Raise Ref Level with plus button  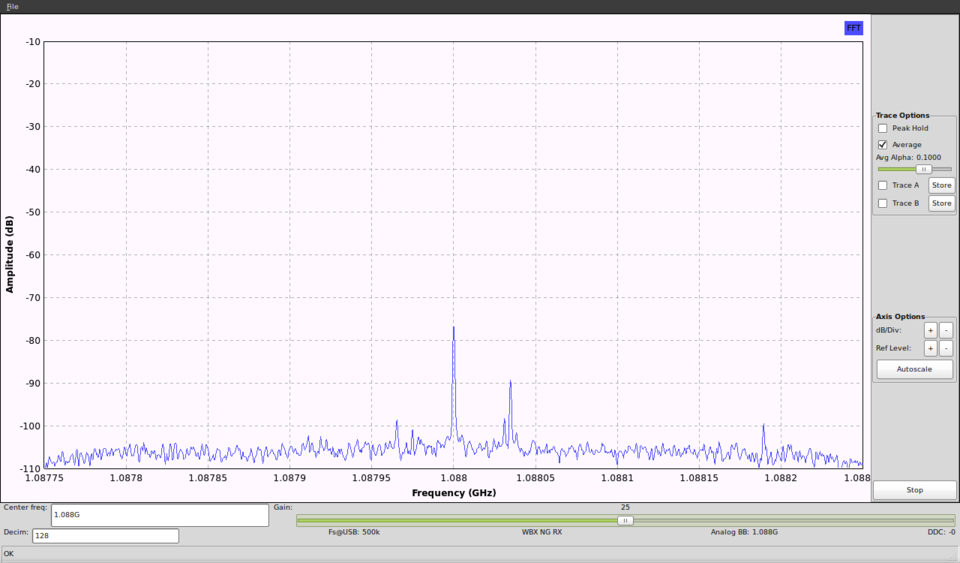[930, 348]
